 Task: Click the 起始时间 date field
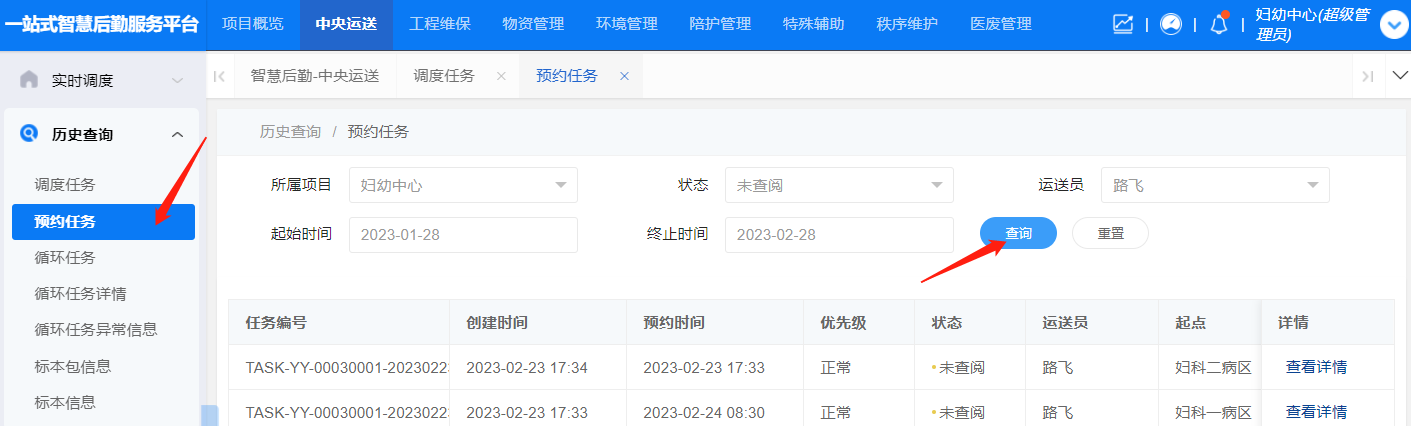click(463, 235)
